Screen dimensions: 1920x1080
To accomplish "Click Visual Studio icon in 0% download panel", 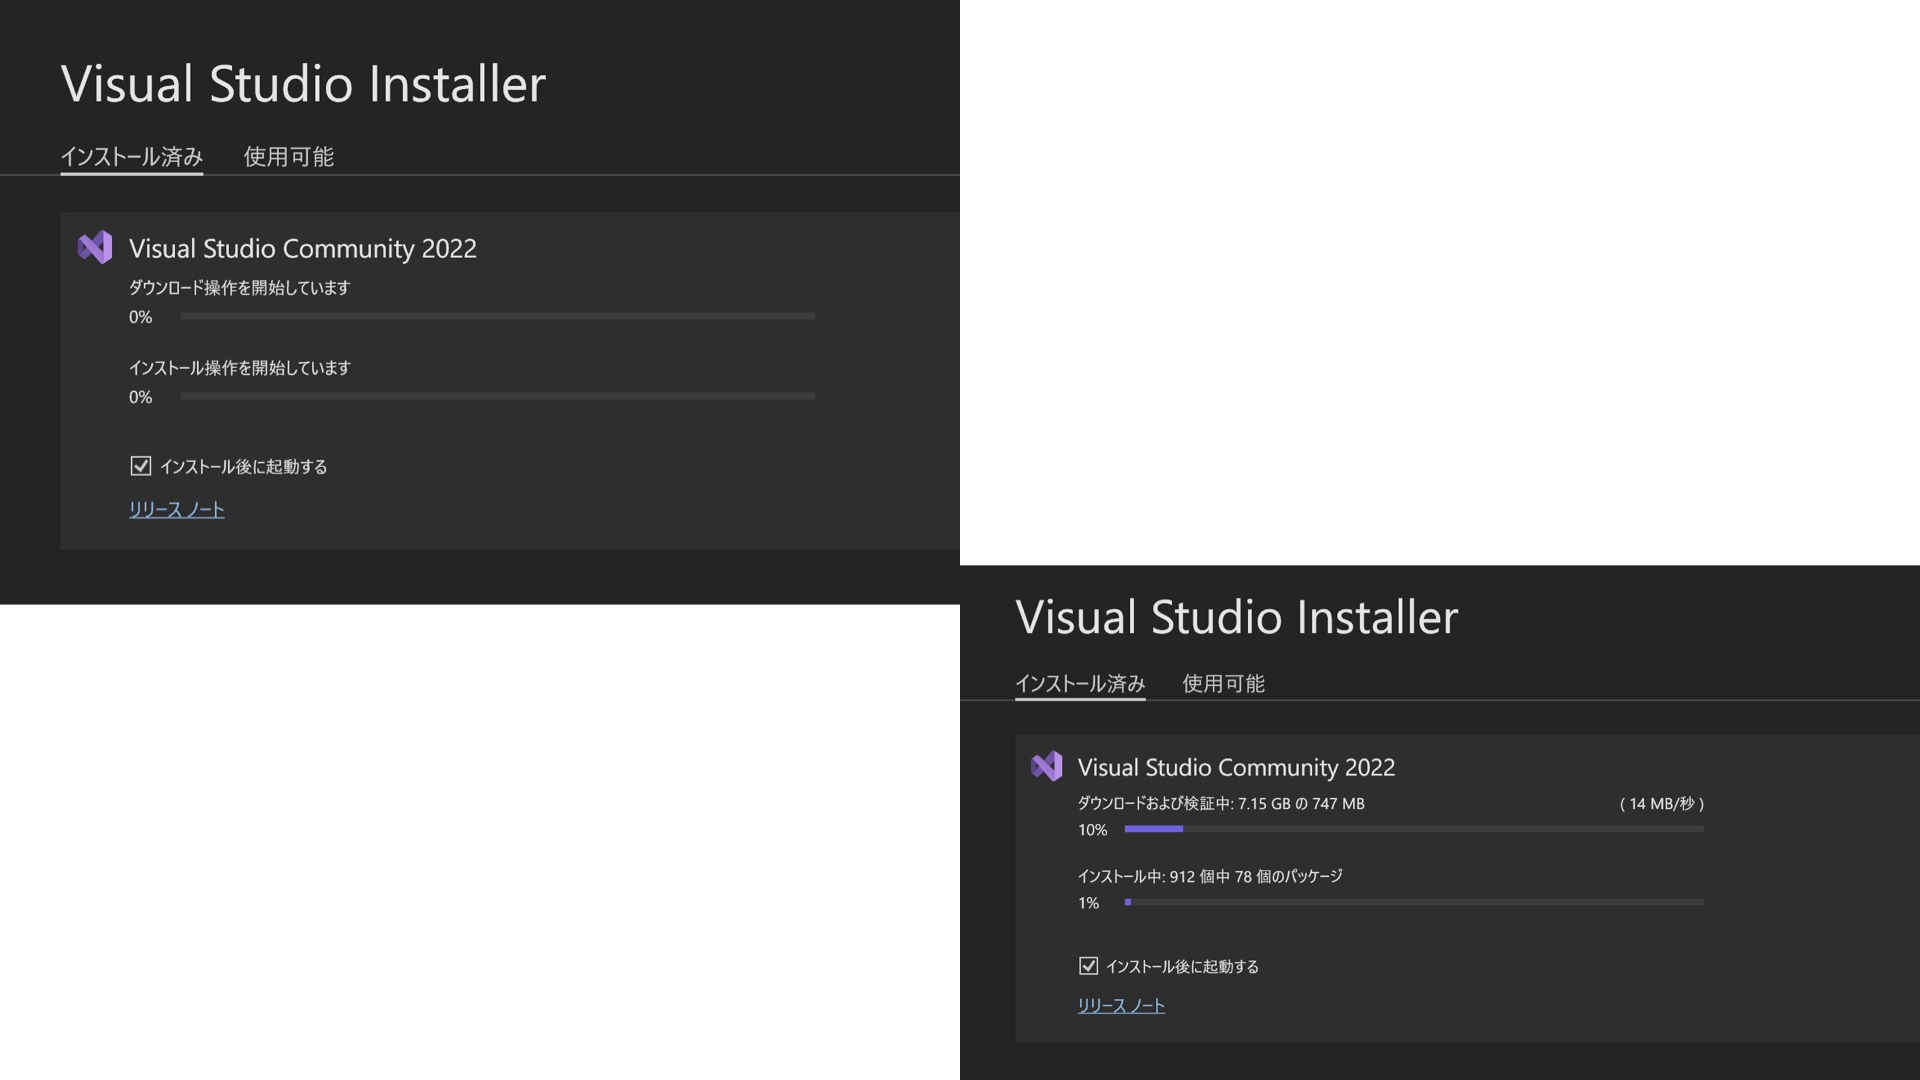I will click(x=95, y=247).
